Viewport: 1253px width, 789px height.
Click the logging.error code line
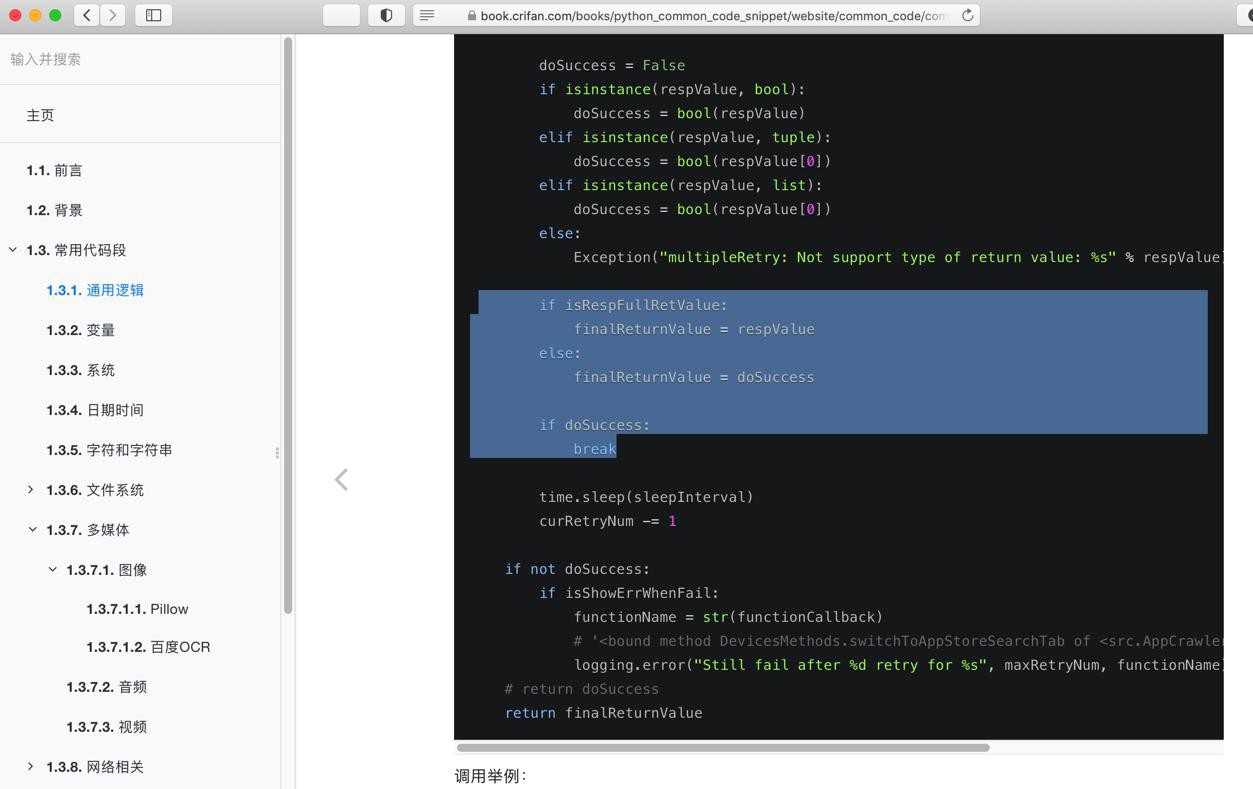point(898,665)
